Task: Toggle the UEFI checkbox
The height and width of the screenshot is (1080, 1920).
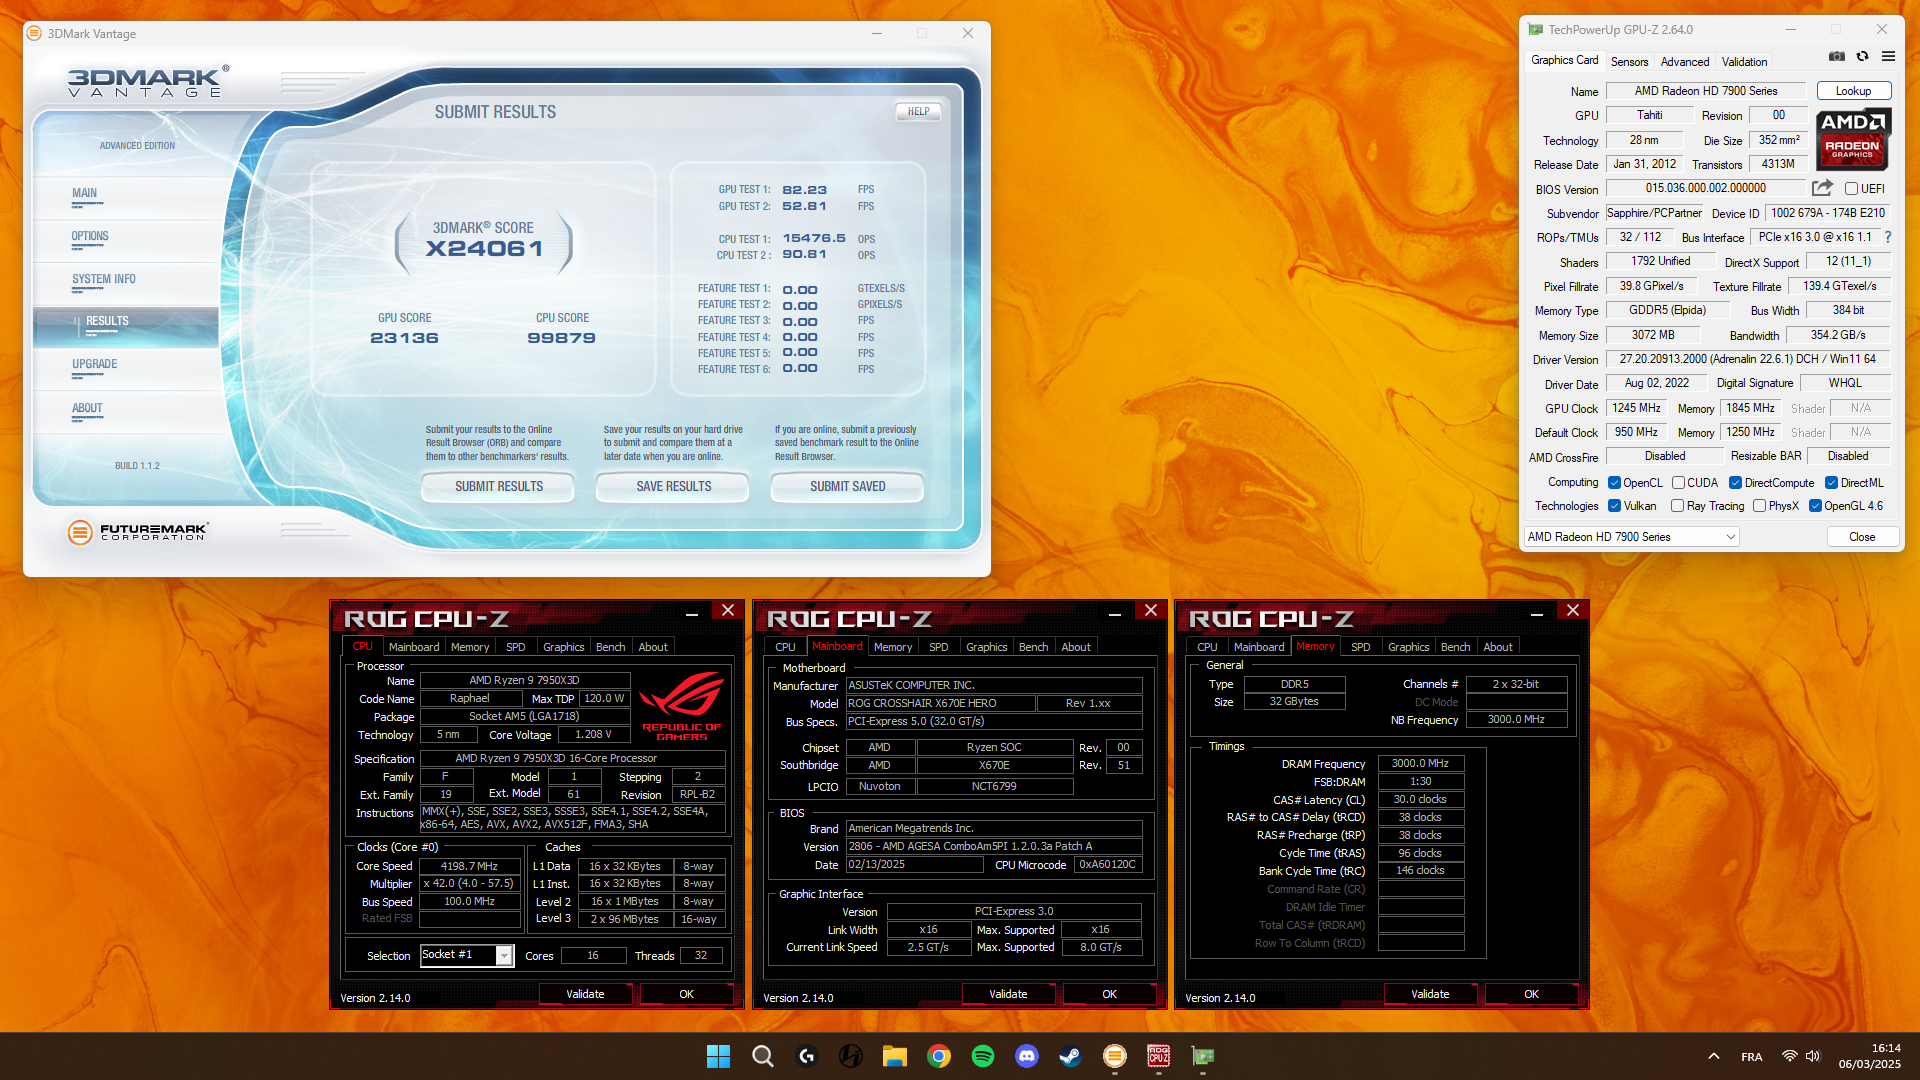Action: [1851, 188]
